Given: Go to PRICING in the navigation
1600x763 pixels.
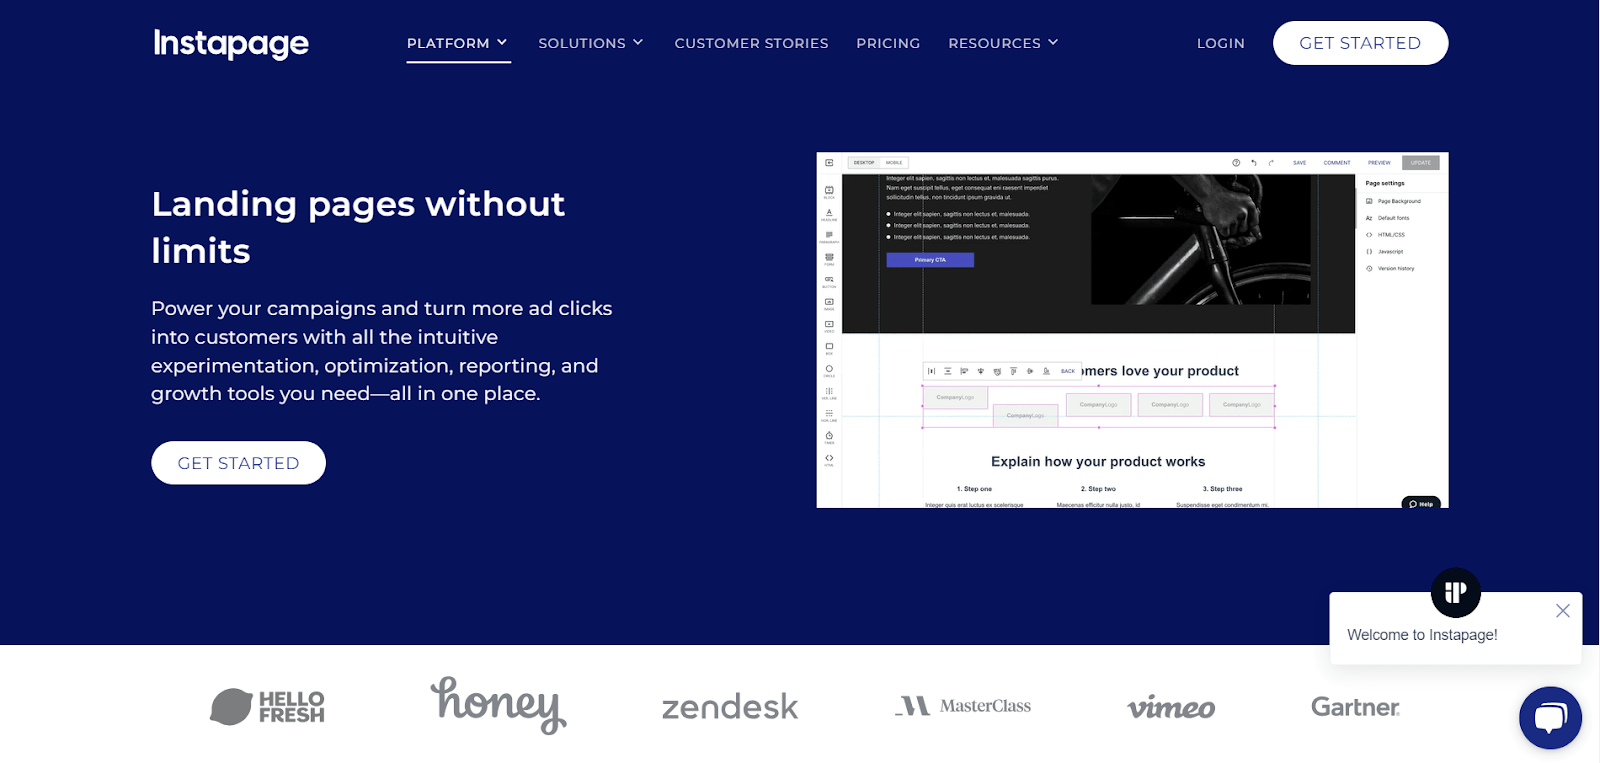Looking at the screenshot, I should pyautogui.click(x=888, y=43).
